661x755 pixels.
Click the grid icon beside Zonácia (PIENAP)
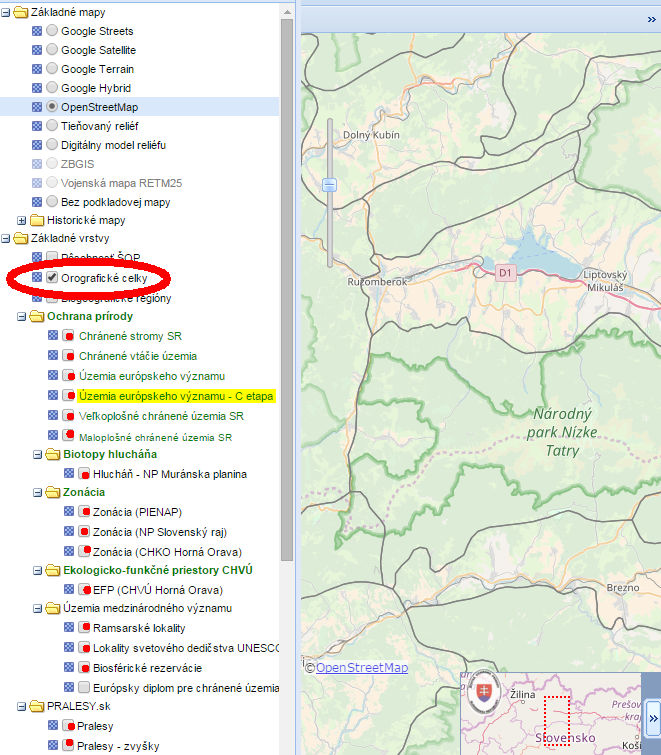tap(69, 513)
